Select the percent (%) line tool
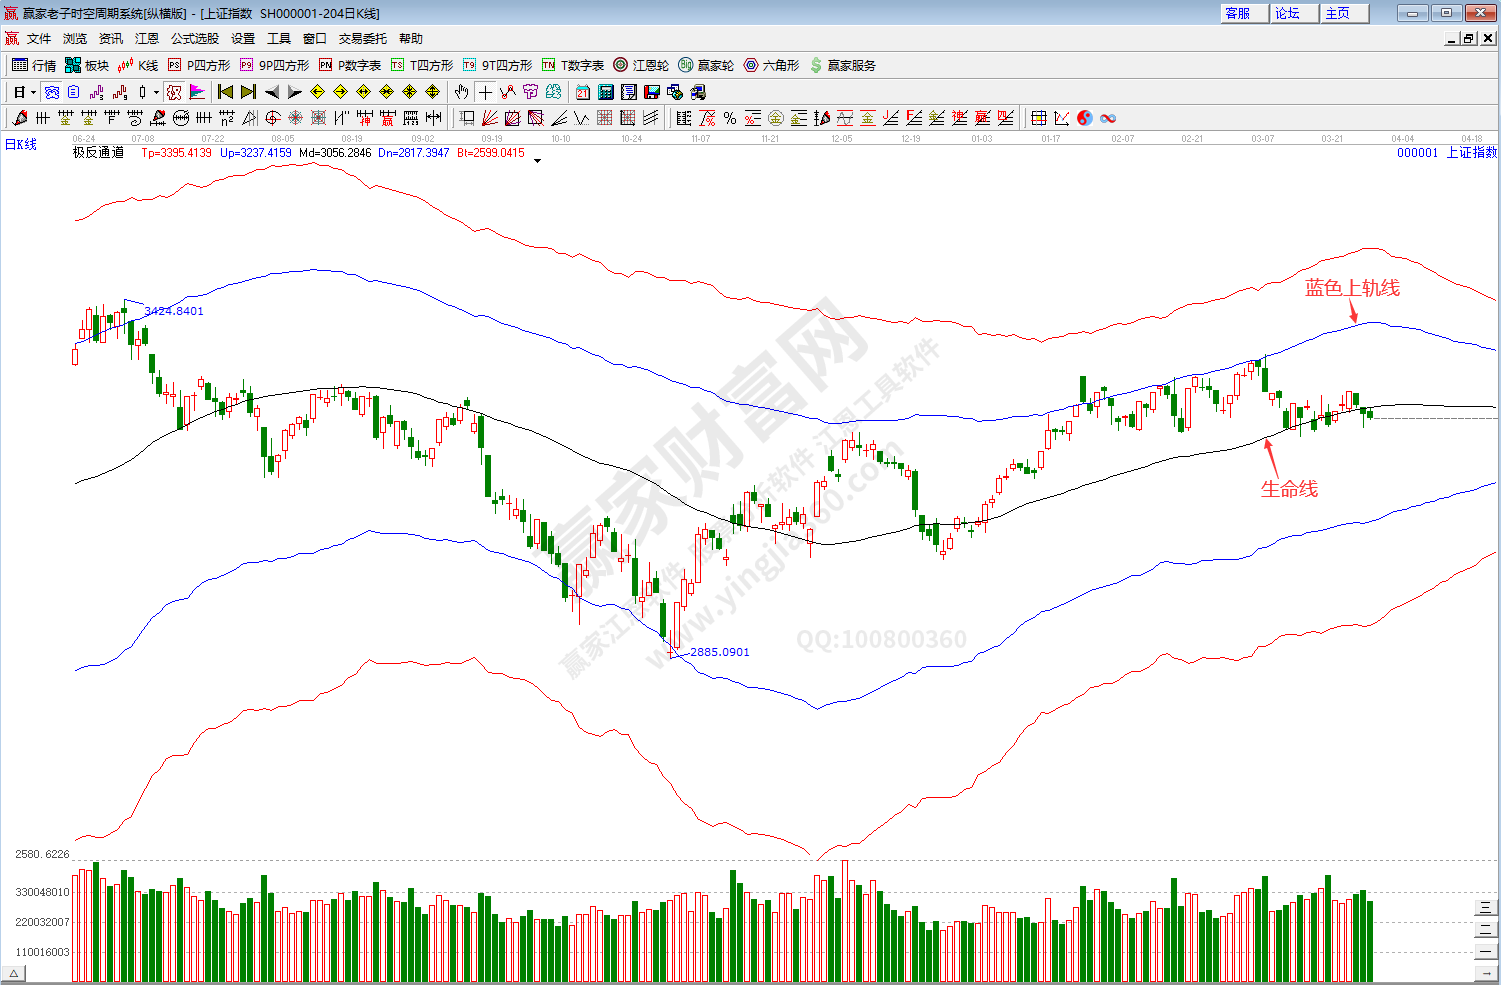 click(x=730, y=118)
